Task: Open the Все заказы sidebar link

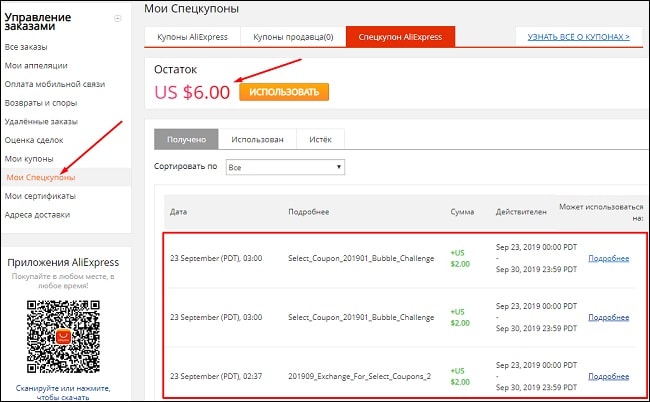Action: (x=26, y=47)
